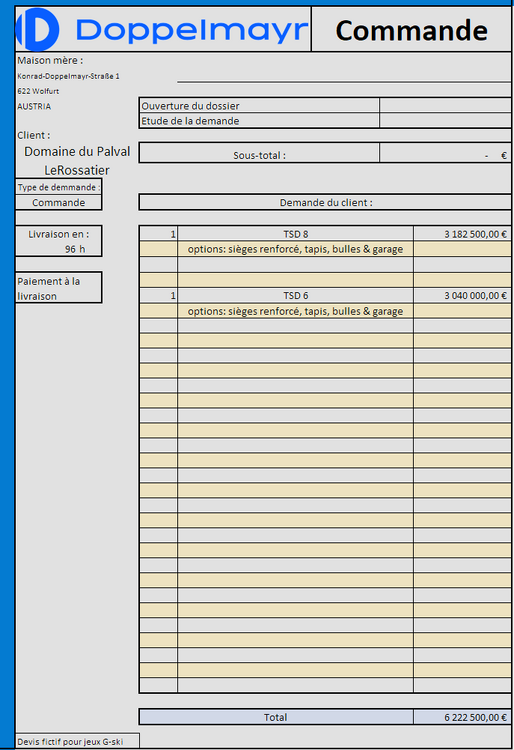
Task: Click the Doppelmayr logo icon
Action: pyautogui.click(x=37, y=29)
